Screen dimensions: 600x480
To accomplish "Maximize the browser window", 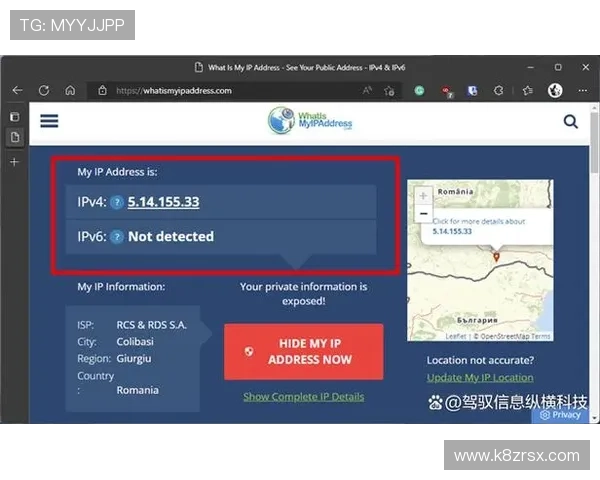I will (558, 67).
